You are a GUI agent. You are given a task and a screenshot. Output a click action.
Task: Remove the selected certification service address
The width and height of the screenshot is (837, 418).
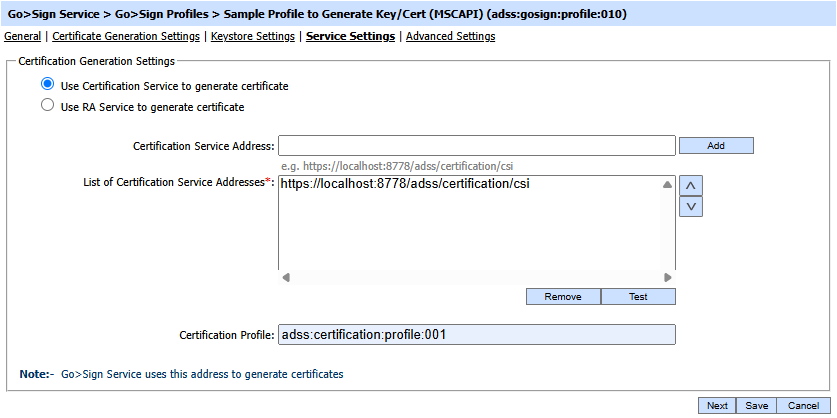point(563,297)
